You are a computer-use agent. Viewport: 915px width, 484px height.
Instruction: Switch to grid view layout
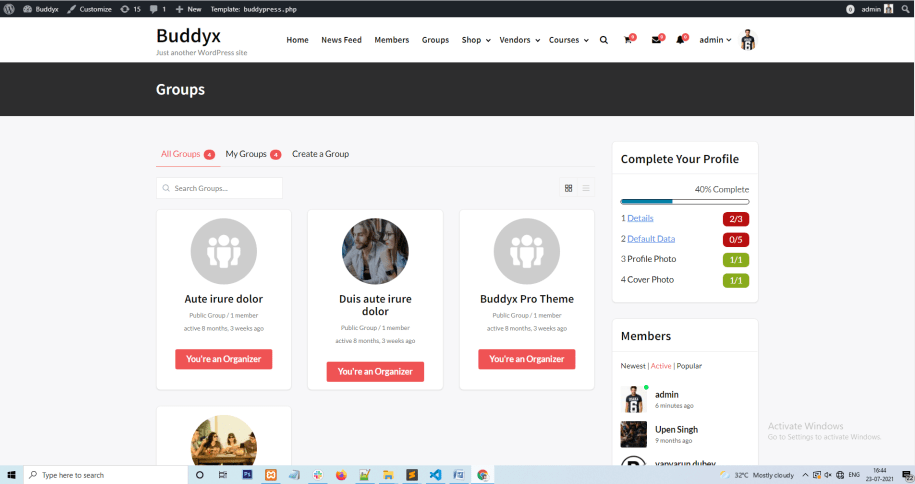click(568, 188)
